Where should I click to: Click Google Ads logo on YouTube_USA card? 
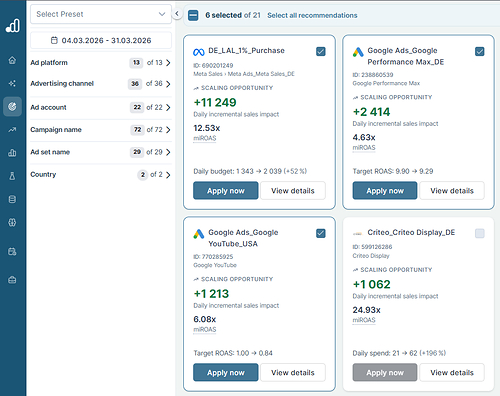click(199, 234)
